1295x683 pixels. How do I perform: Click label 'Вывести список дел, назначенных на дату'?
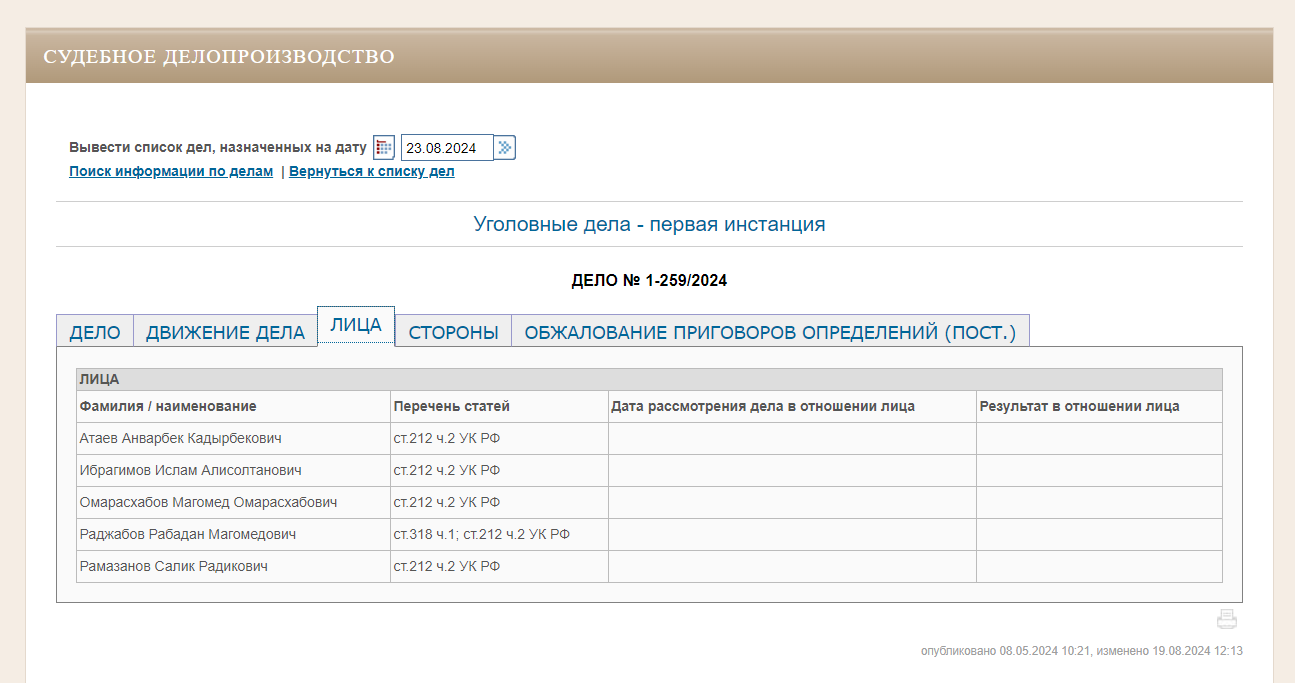218,147
